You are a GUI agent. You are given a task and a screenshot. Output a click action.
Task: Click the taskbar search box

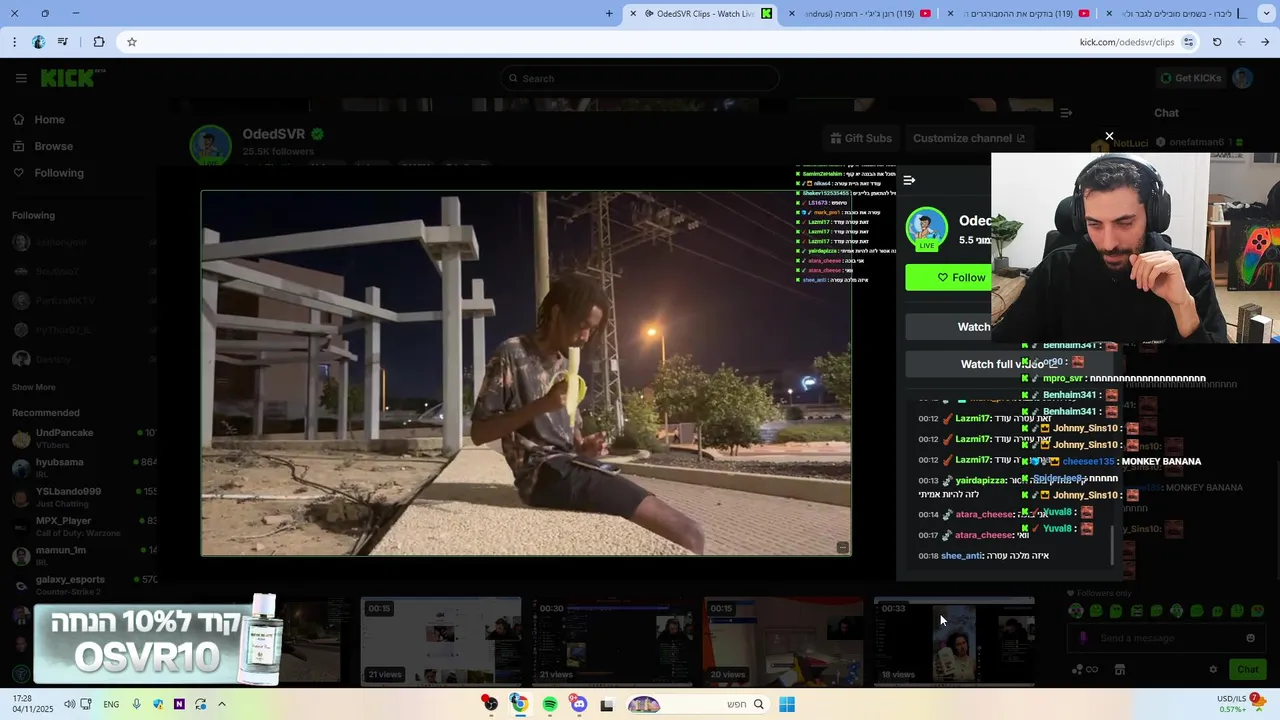tap(697, 704)
